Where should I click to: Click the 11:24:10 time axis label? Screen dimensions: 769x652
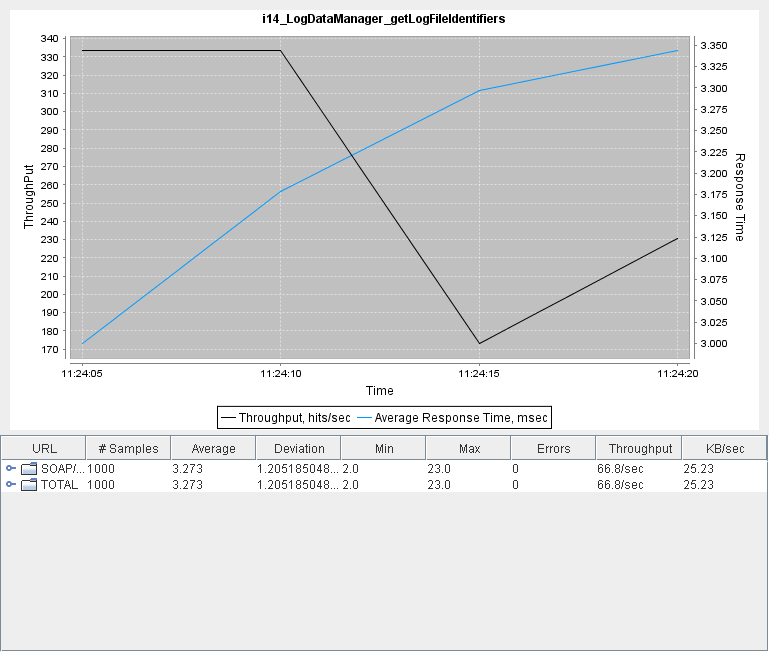point(281,374)
